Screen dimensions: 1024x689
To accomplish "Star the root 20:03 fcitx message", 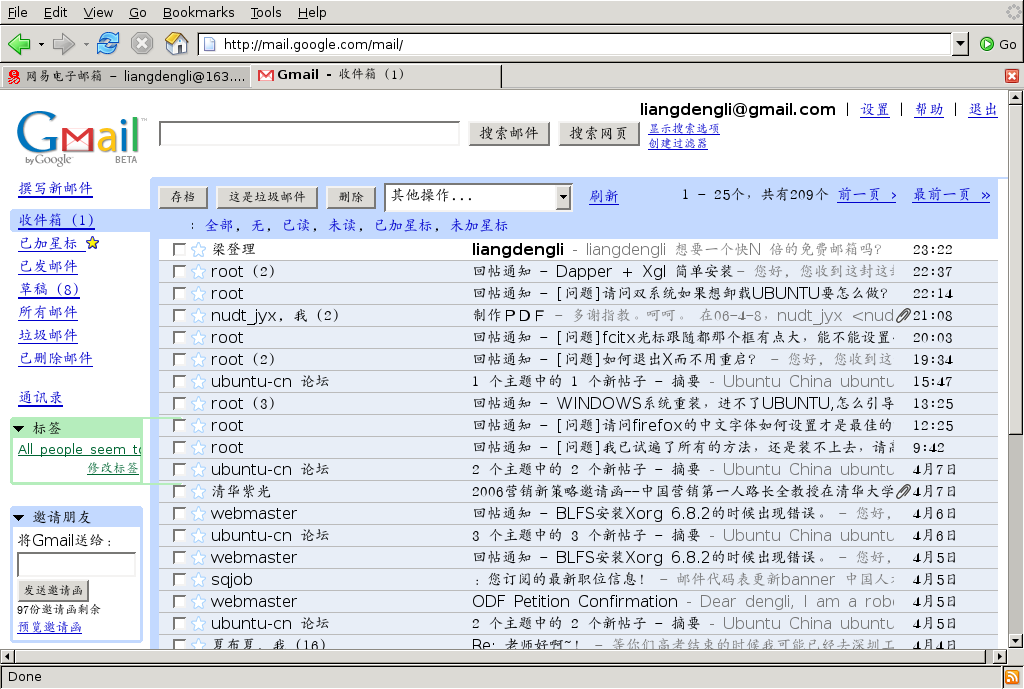I will (x=199, y=338).
